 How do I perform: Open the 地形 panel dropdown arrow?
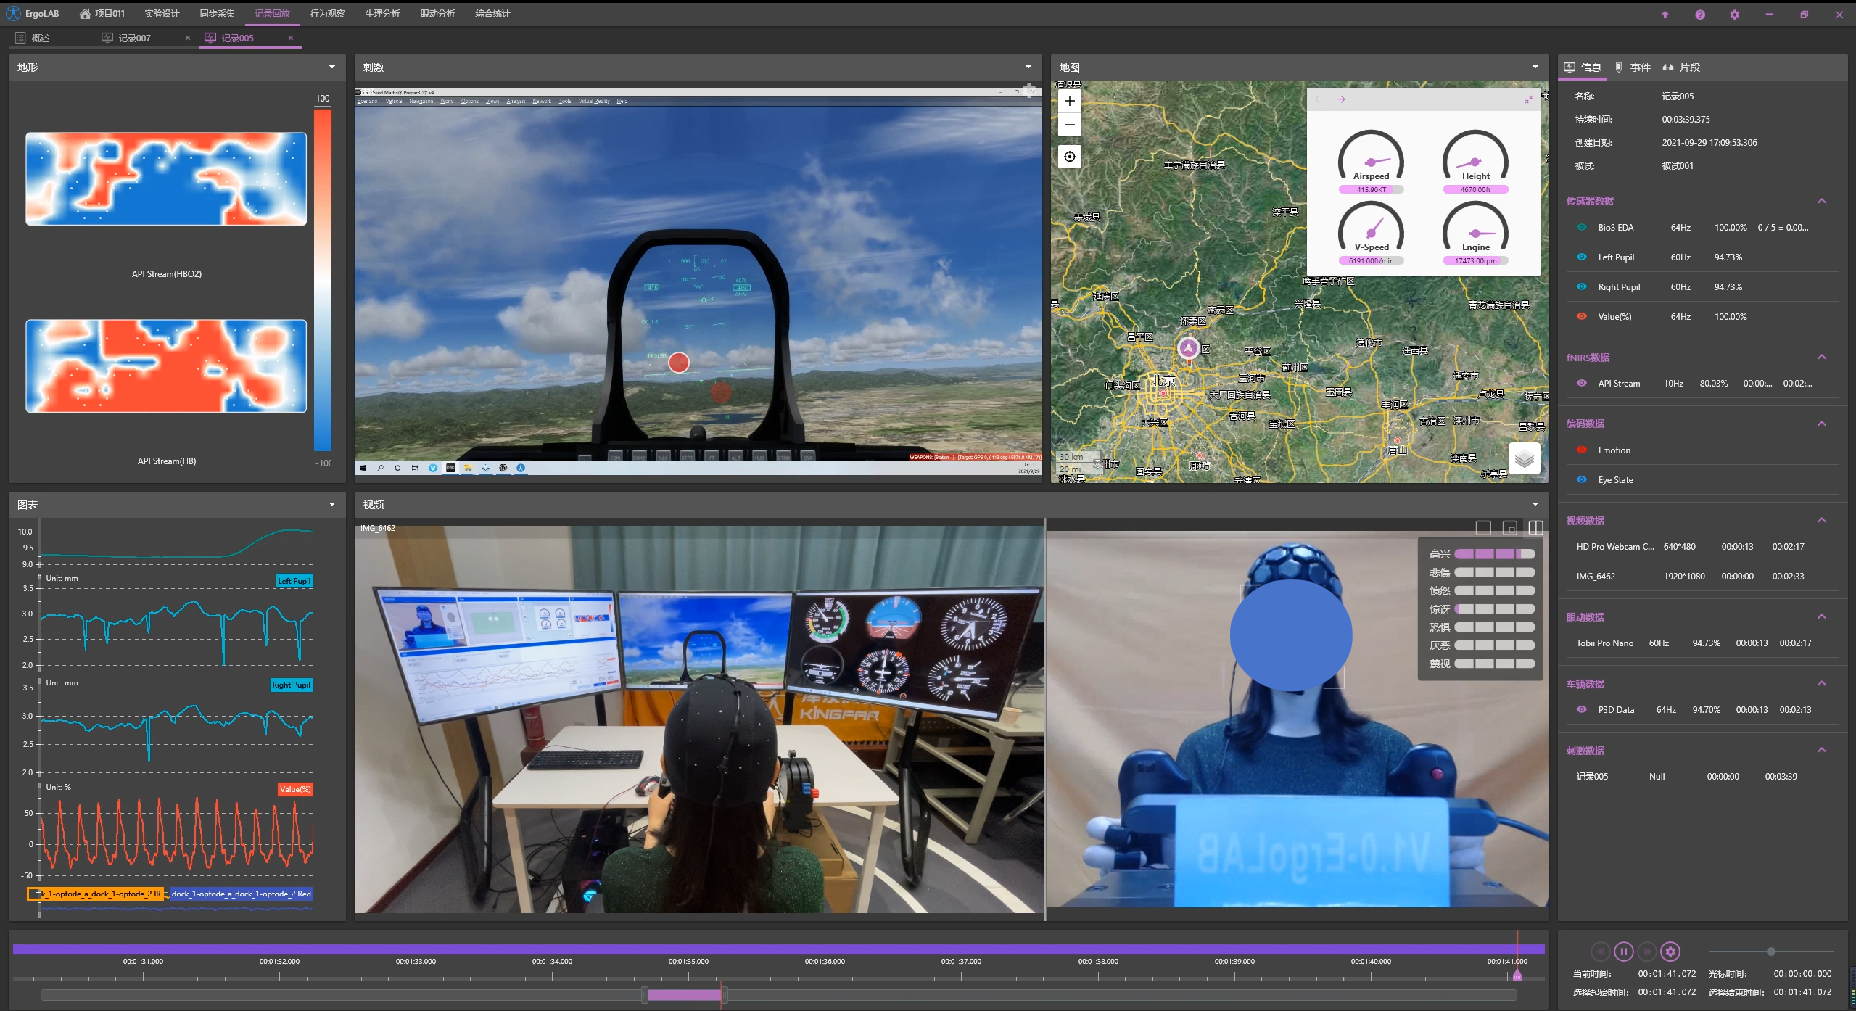tap(332, 67)
